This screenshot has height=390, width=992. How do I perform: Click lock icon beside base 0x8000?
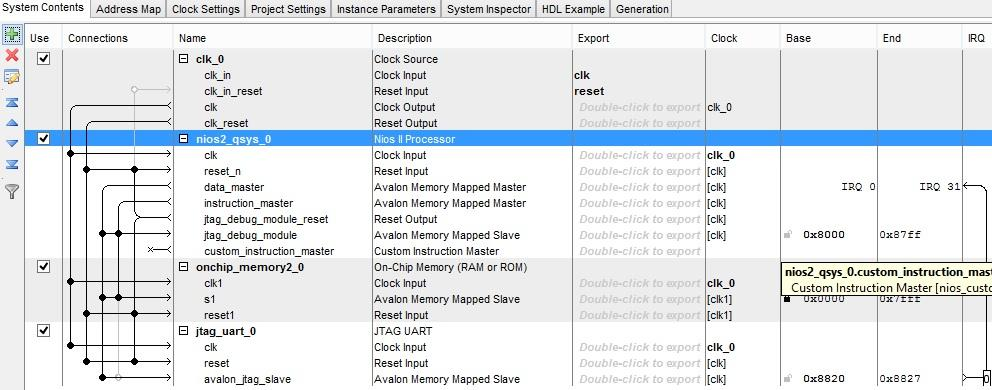(x=788, y=235)
